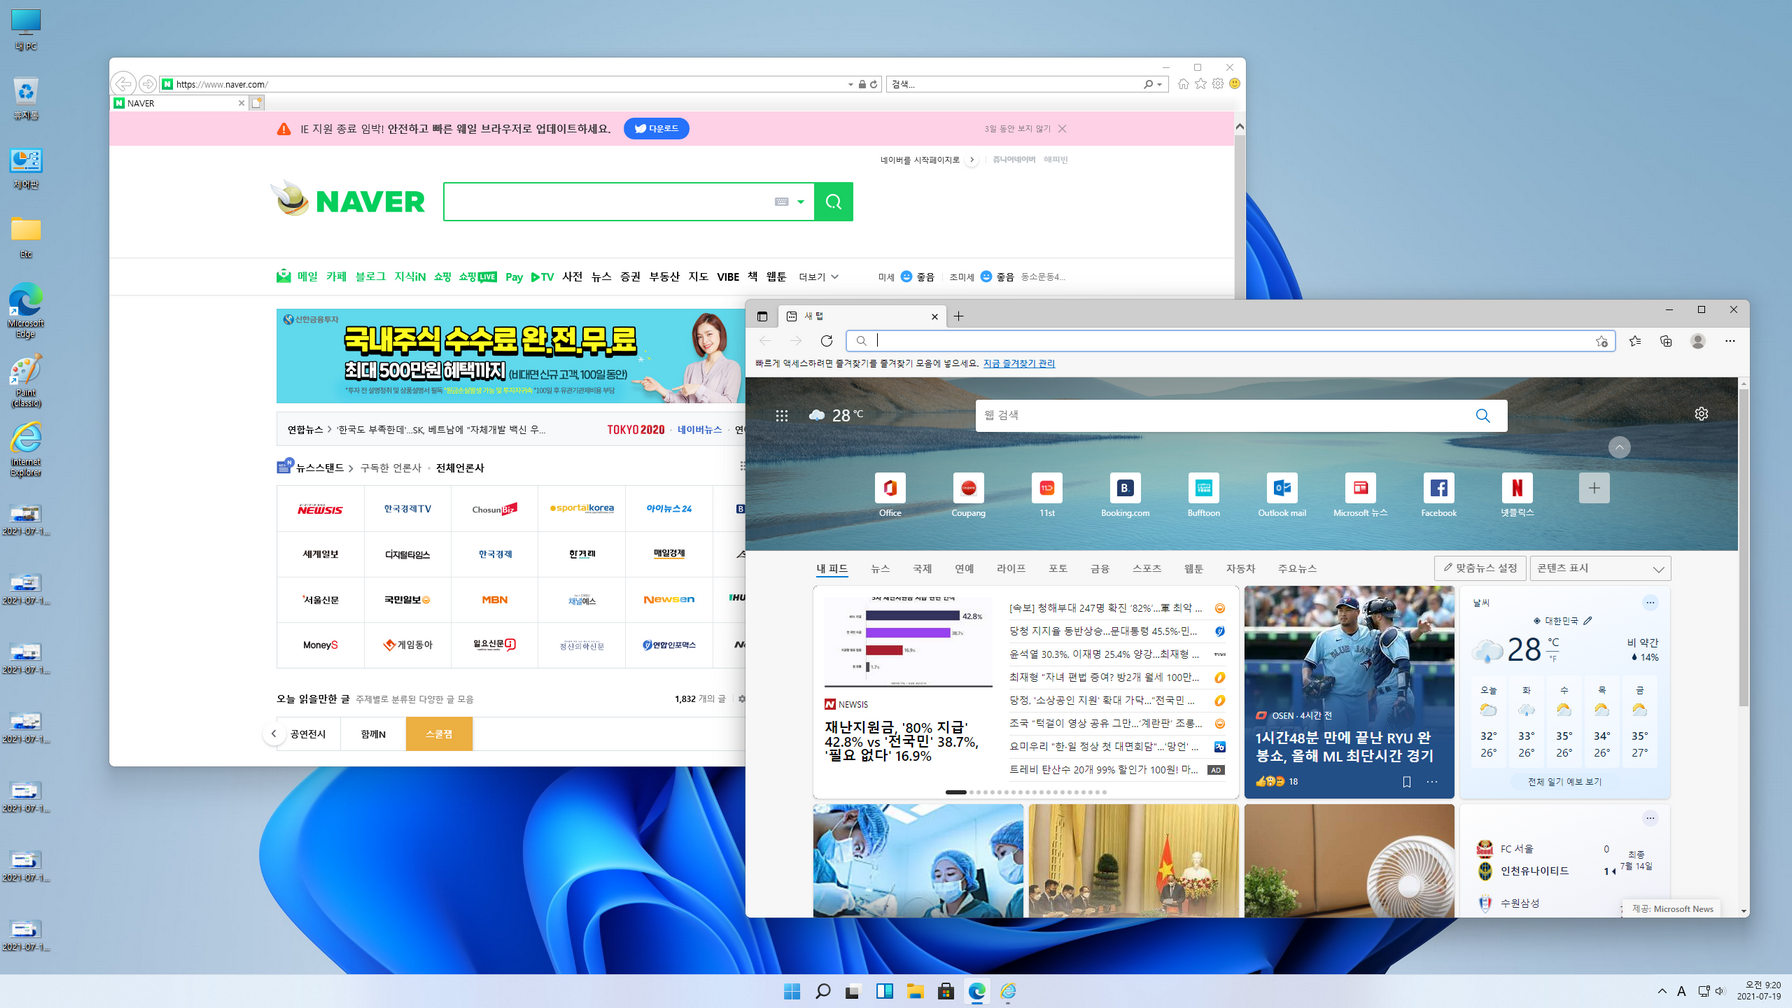Open Naver 쇼핑 link
The height and width of the screenshot is (1008, 1792).
point(443,277)
